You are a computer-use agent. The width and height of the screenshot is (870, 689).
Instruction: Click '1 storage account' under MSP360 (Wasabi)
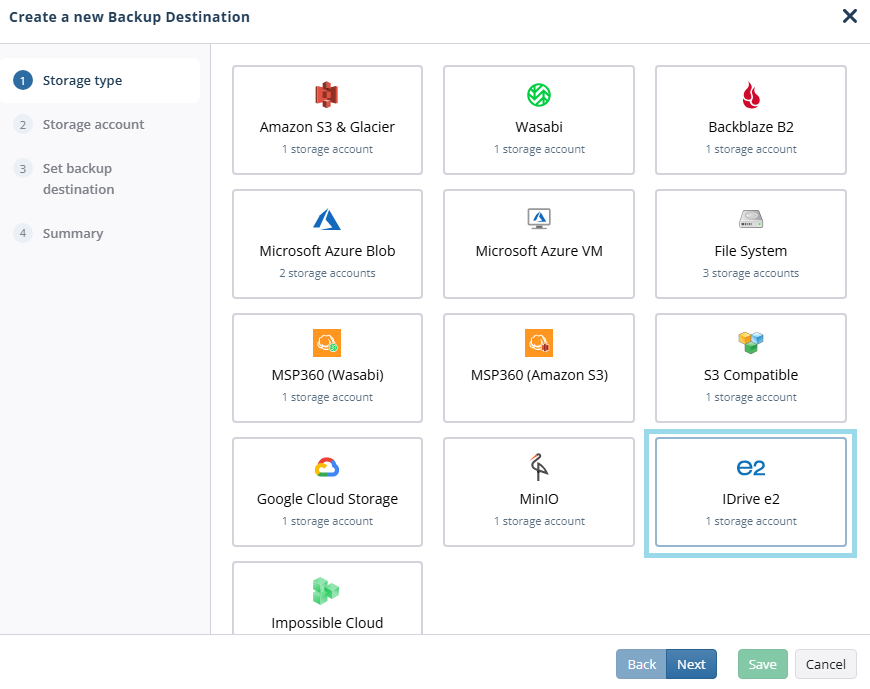click(x=327, y=397)
